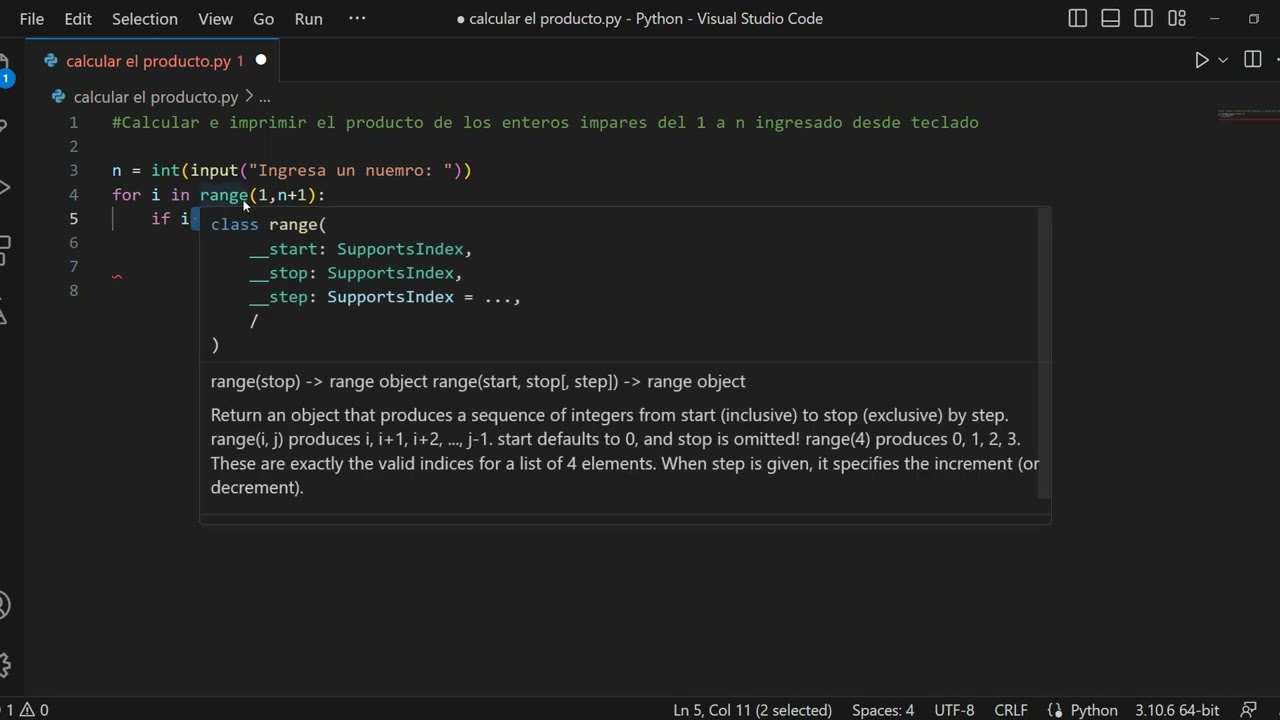
Task: Click "class range(" in the hover popup
Action: tap(268, 224)
